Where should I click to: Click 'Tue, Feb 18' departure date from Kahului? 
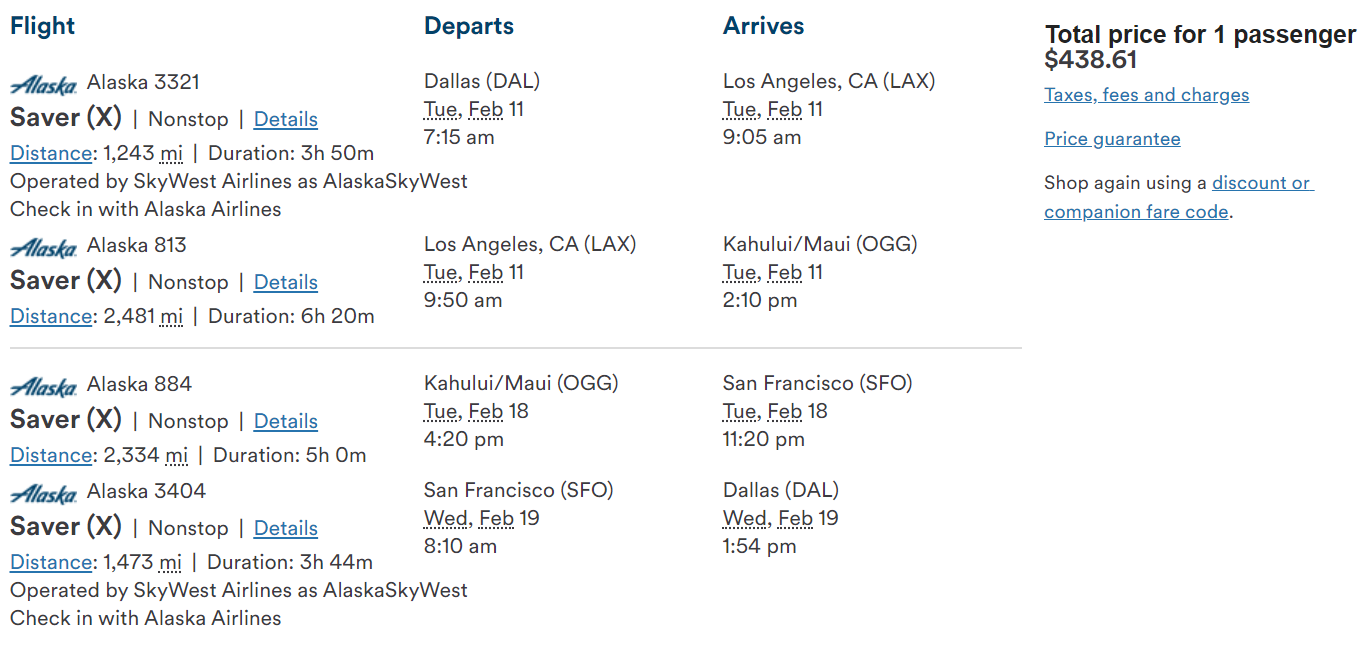tap(476, 411)
